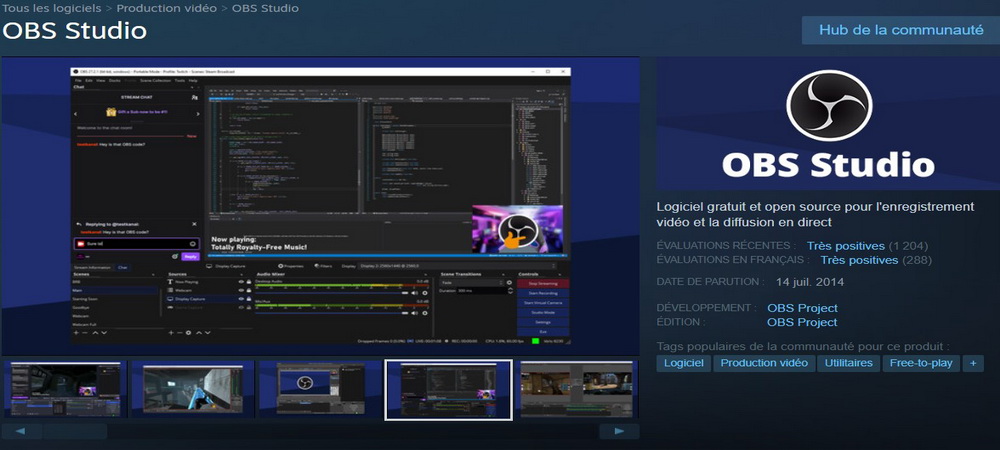
Task: Open recent reviews 'Très positives' link
Action: coord(846,246)
